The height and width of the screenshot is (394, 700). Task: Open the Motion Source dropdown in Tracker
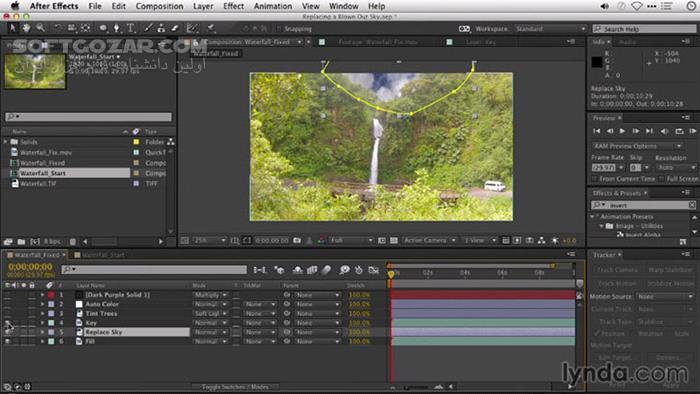coord(665,297)
